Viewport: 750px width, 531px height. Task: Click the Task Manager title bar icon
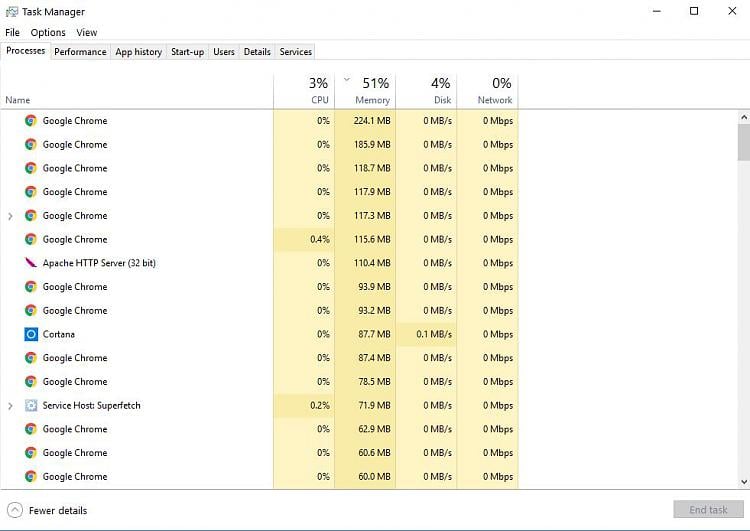pos(11,11)
